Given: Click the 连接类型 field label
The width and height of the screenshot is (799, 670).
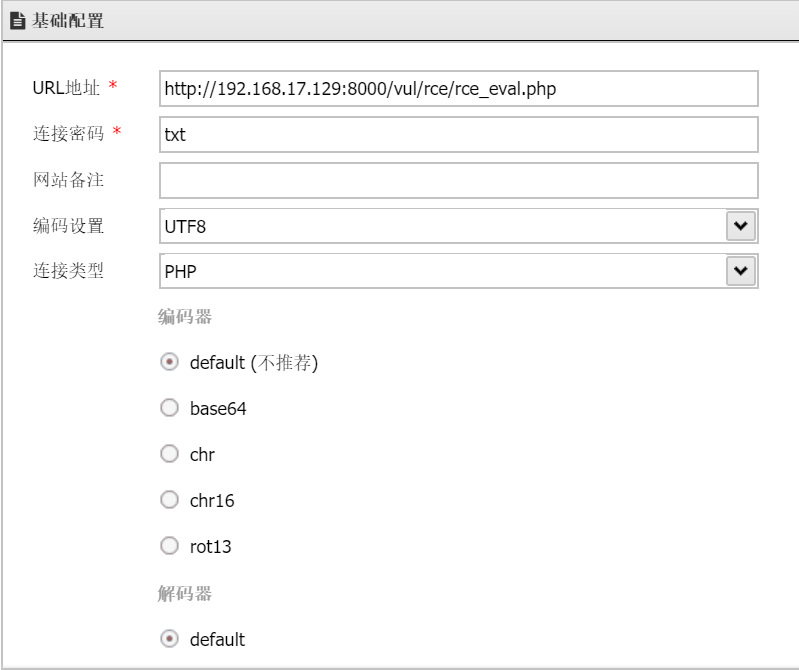Looking at the screenshot, I should coord(68,271).
